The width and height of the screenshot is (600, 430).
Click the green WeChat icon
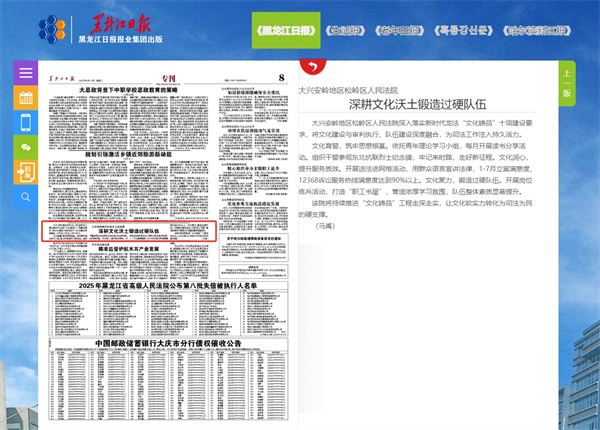pyautogui.click(x=26, y=147)
